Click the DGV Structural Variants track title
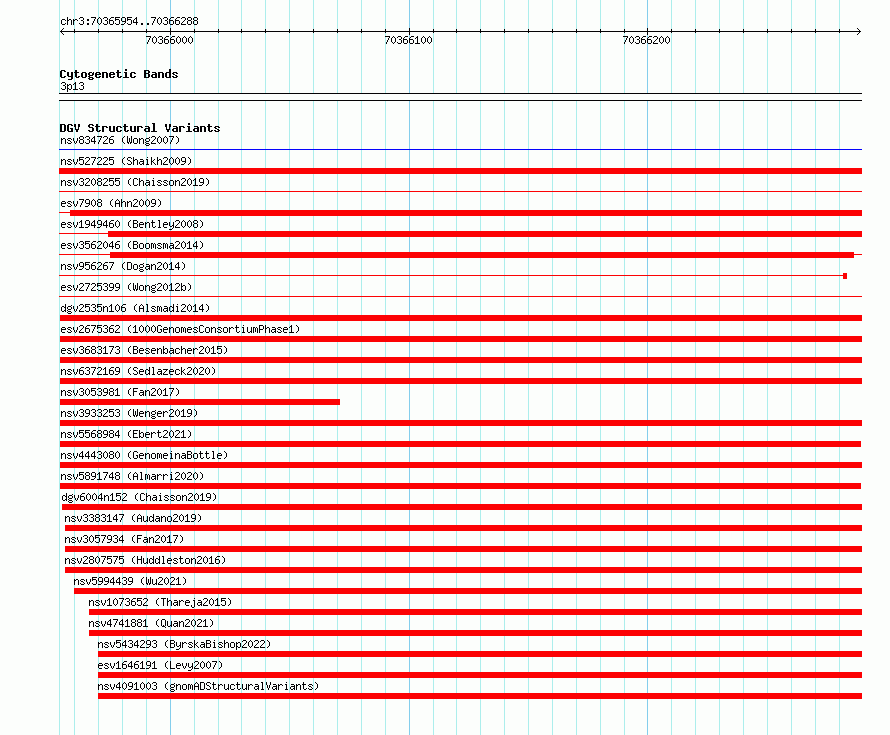The image size is (890, 735). click(x=140, y=128)
